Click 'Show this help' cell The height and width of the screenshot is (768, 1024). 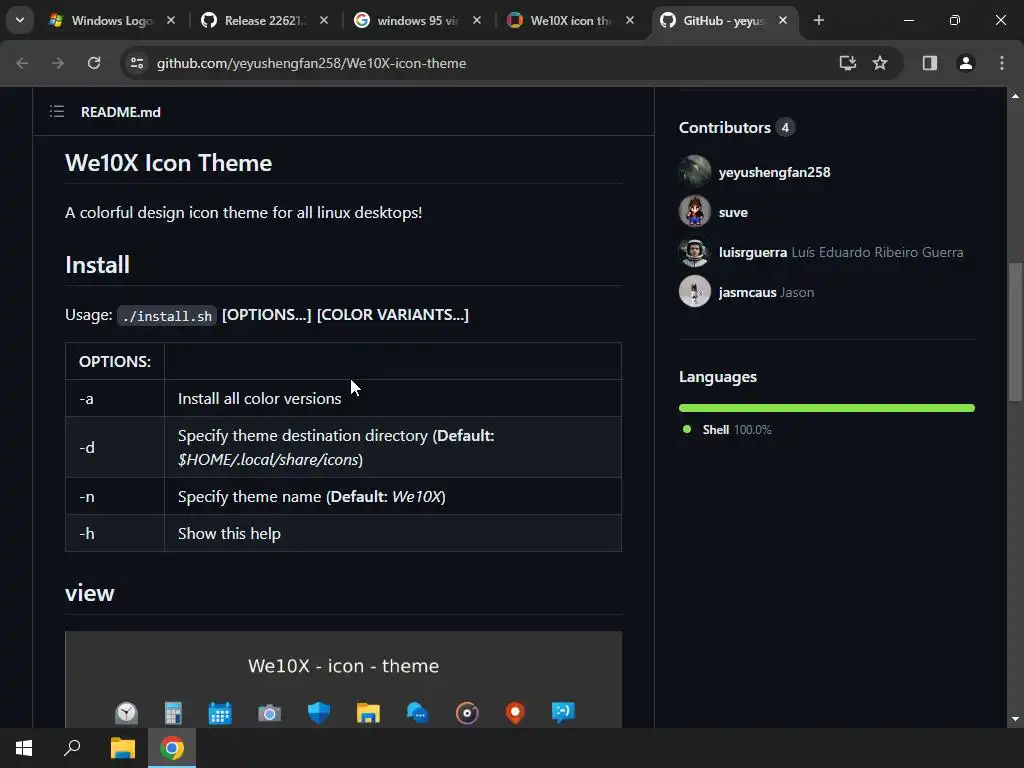pos(392,534)
